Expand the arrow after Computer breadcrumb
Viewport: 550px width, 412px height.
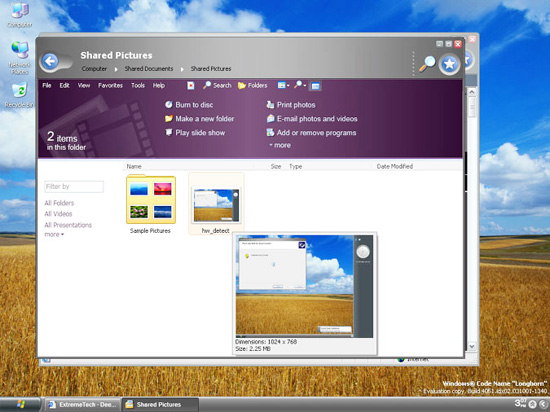pyautogui.click(x=116, y=69)
